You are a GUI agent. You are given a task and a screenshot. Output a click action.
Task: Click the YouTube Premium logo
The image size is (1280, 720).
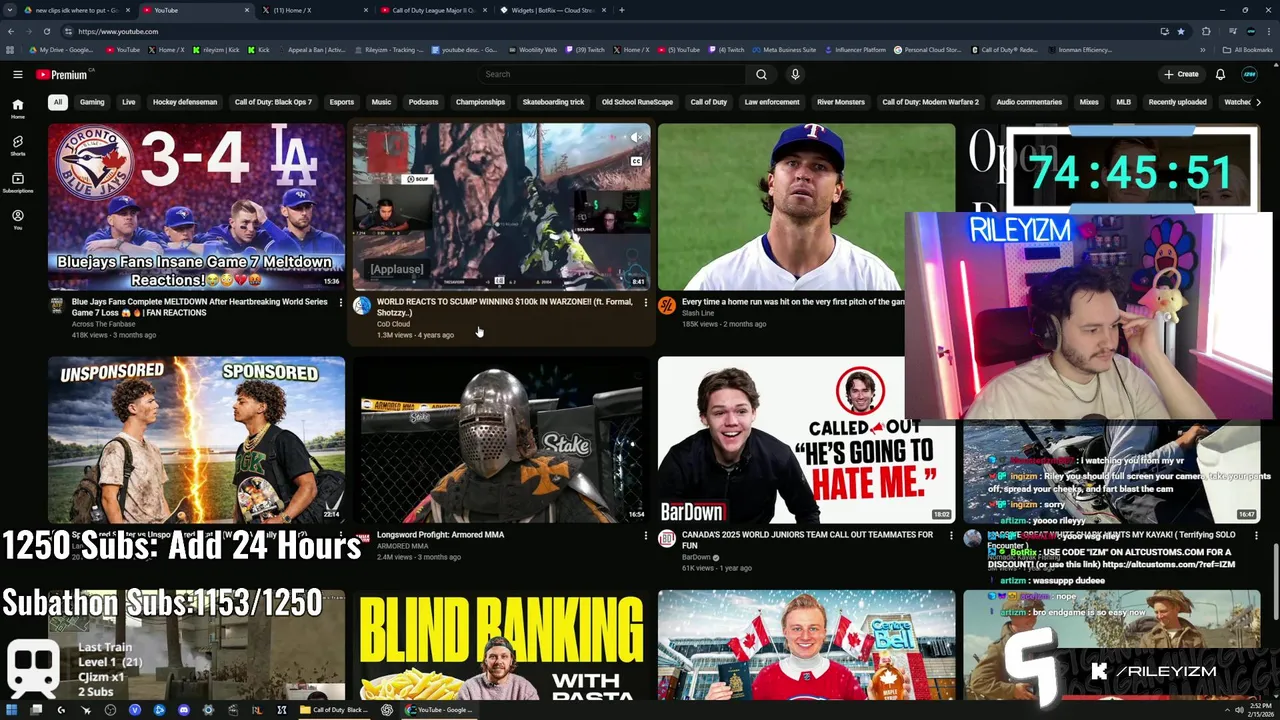(x=64, y=74)
